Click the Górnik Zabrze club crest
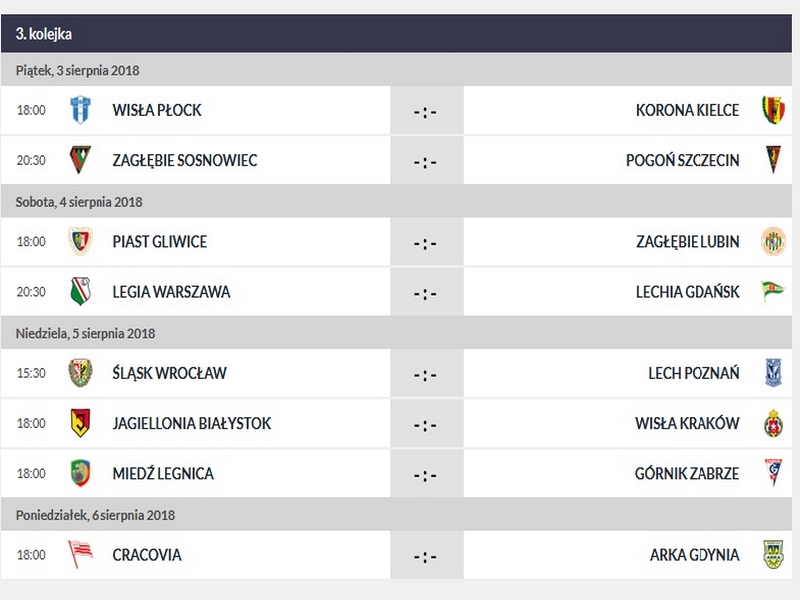The width and height of the screenshot is (800, 600). 772,473
